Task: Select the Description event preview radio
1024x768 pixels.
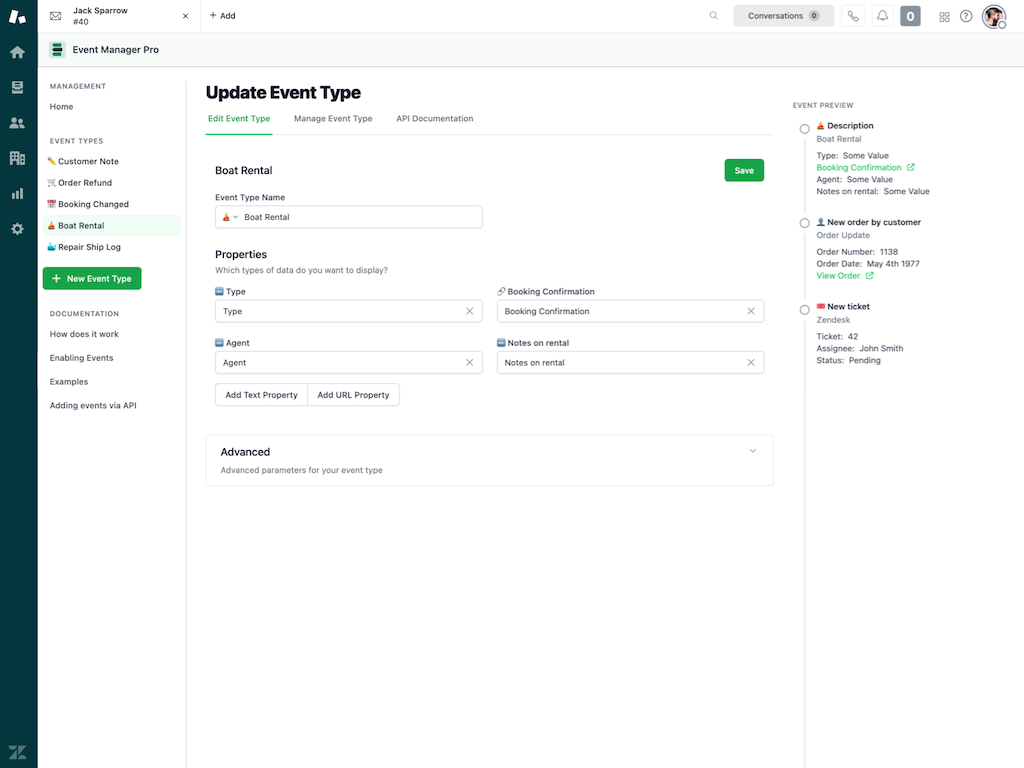Action: [x=804, y=128]
